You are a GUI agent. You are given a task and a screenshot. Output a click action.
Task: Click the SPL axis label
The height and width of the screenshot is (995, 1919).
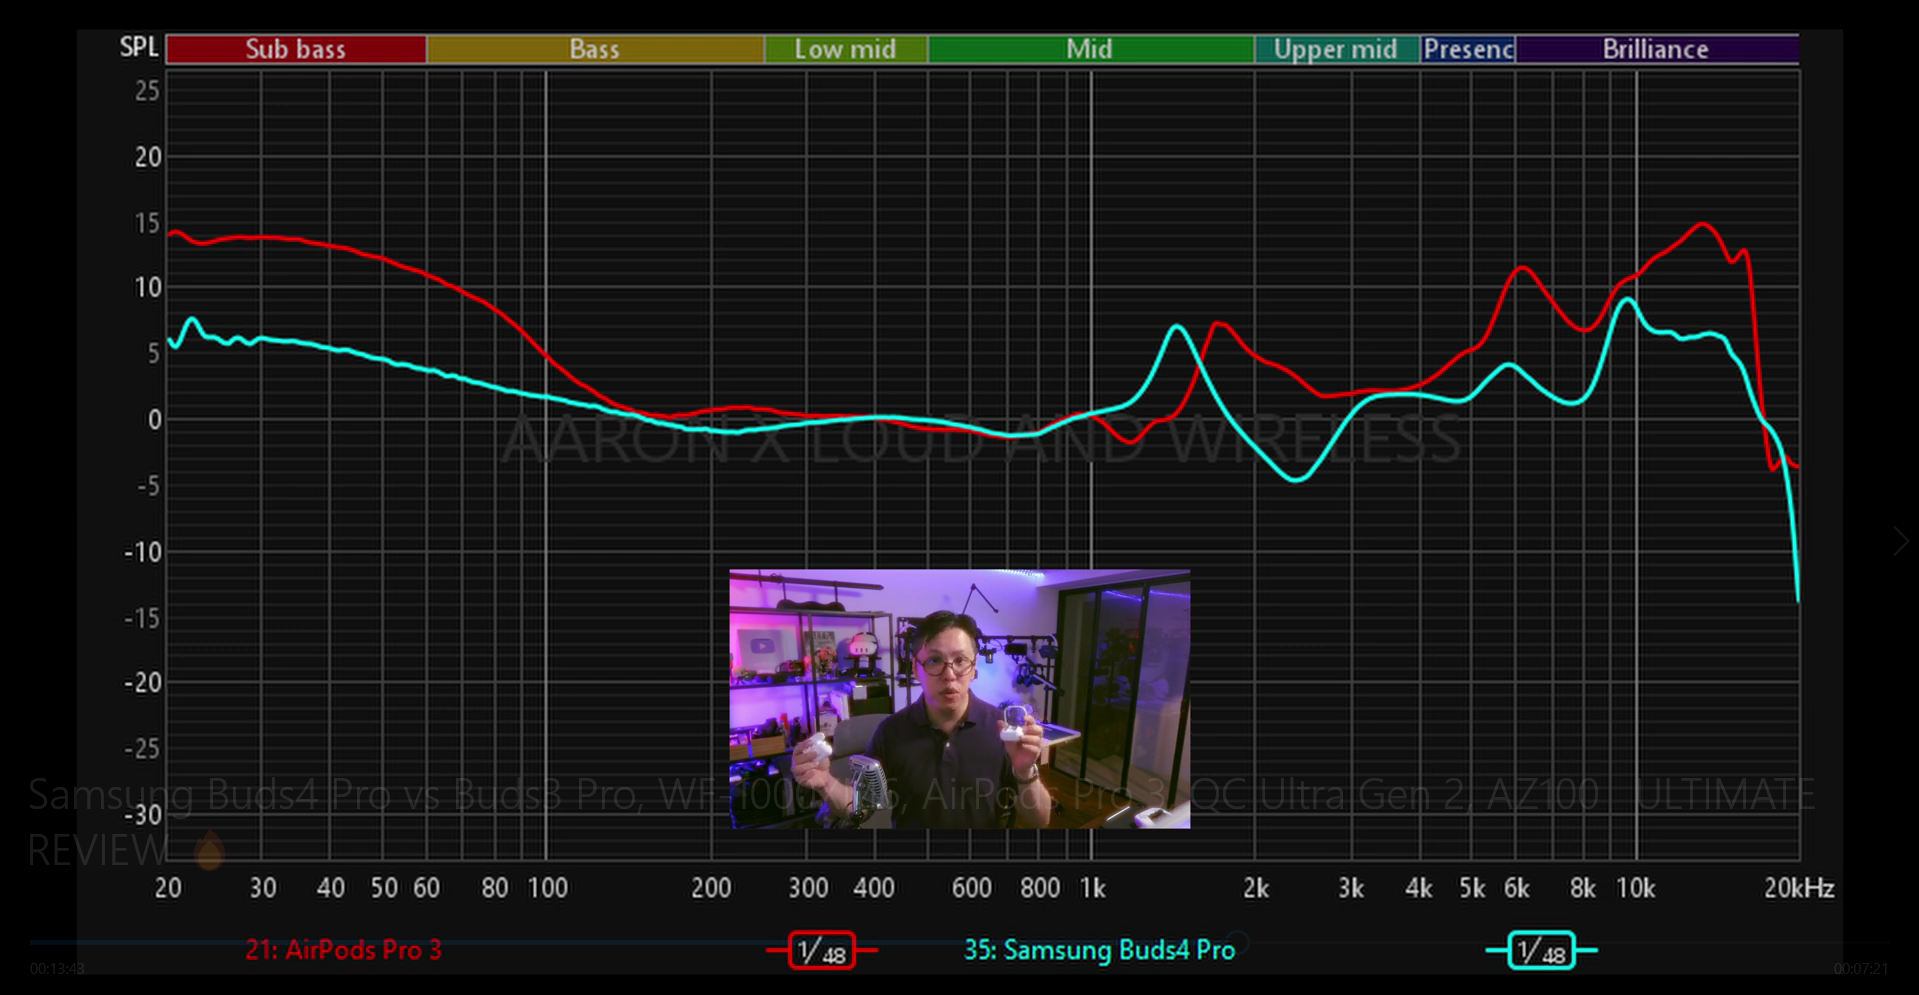(139, 47)
